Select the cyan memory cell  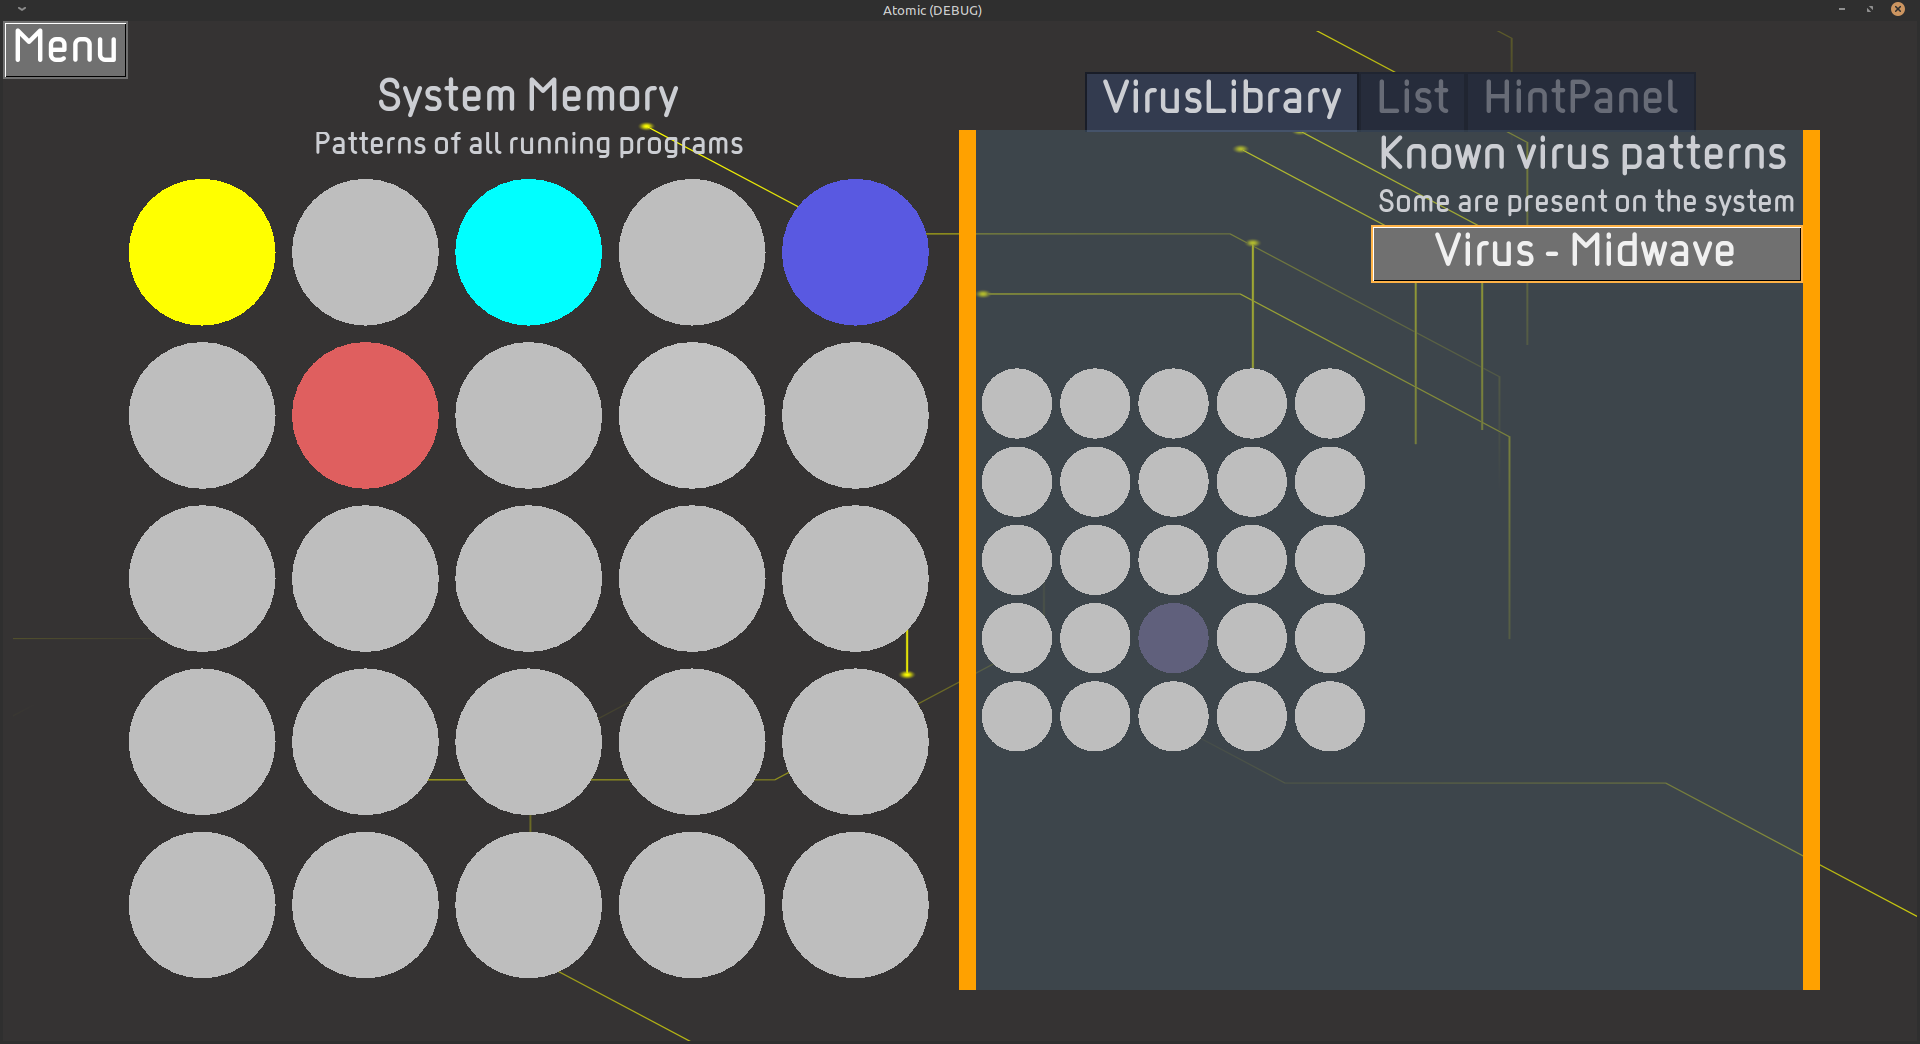528,252
